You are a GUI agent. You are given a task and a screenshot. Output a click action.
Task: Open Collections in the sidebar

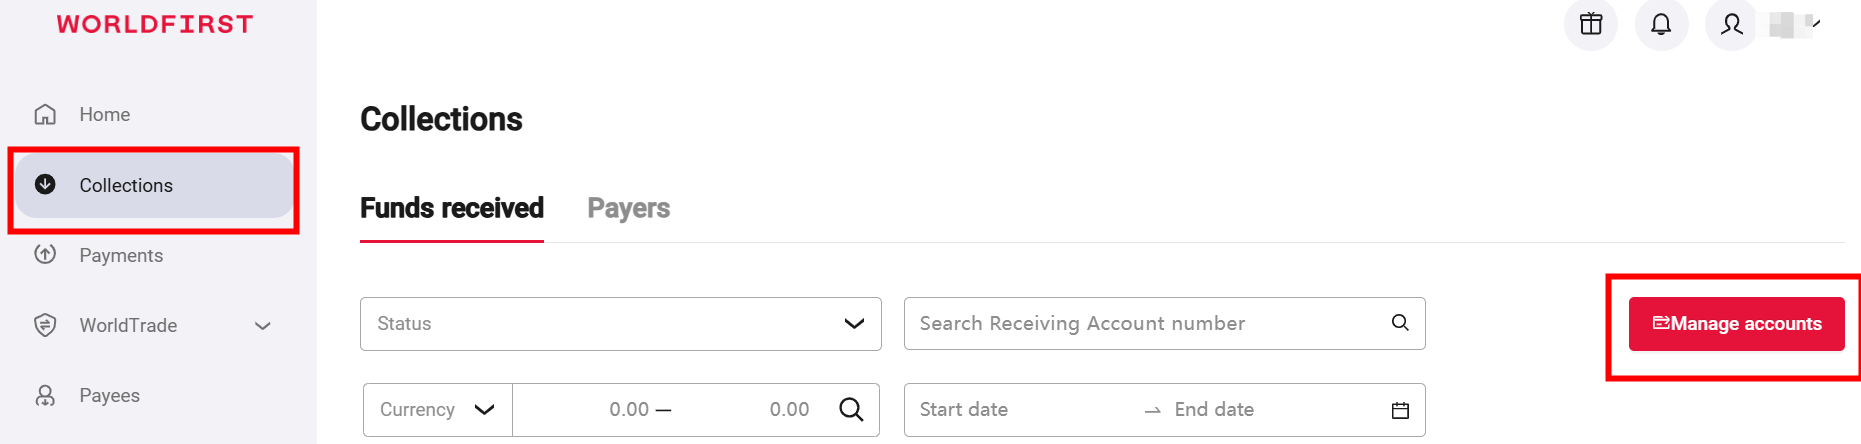(x=126, y=185)
